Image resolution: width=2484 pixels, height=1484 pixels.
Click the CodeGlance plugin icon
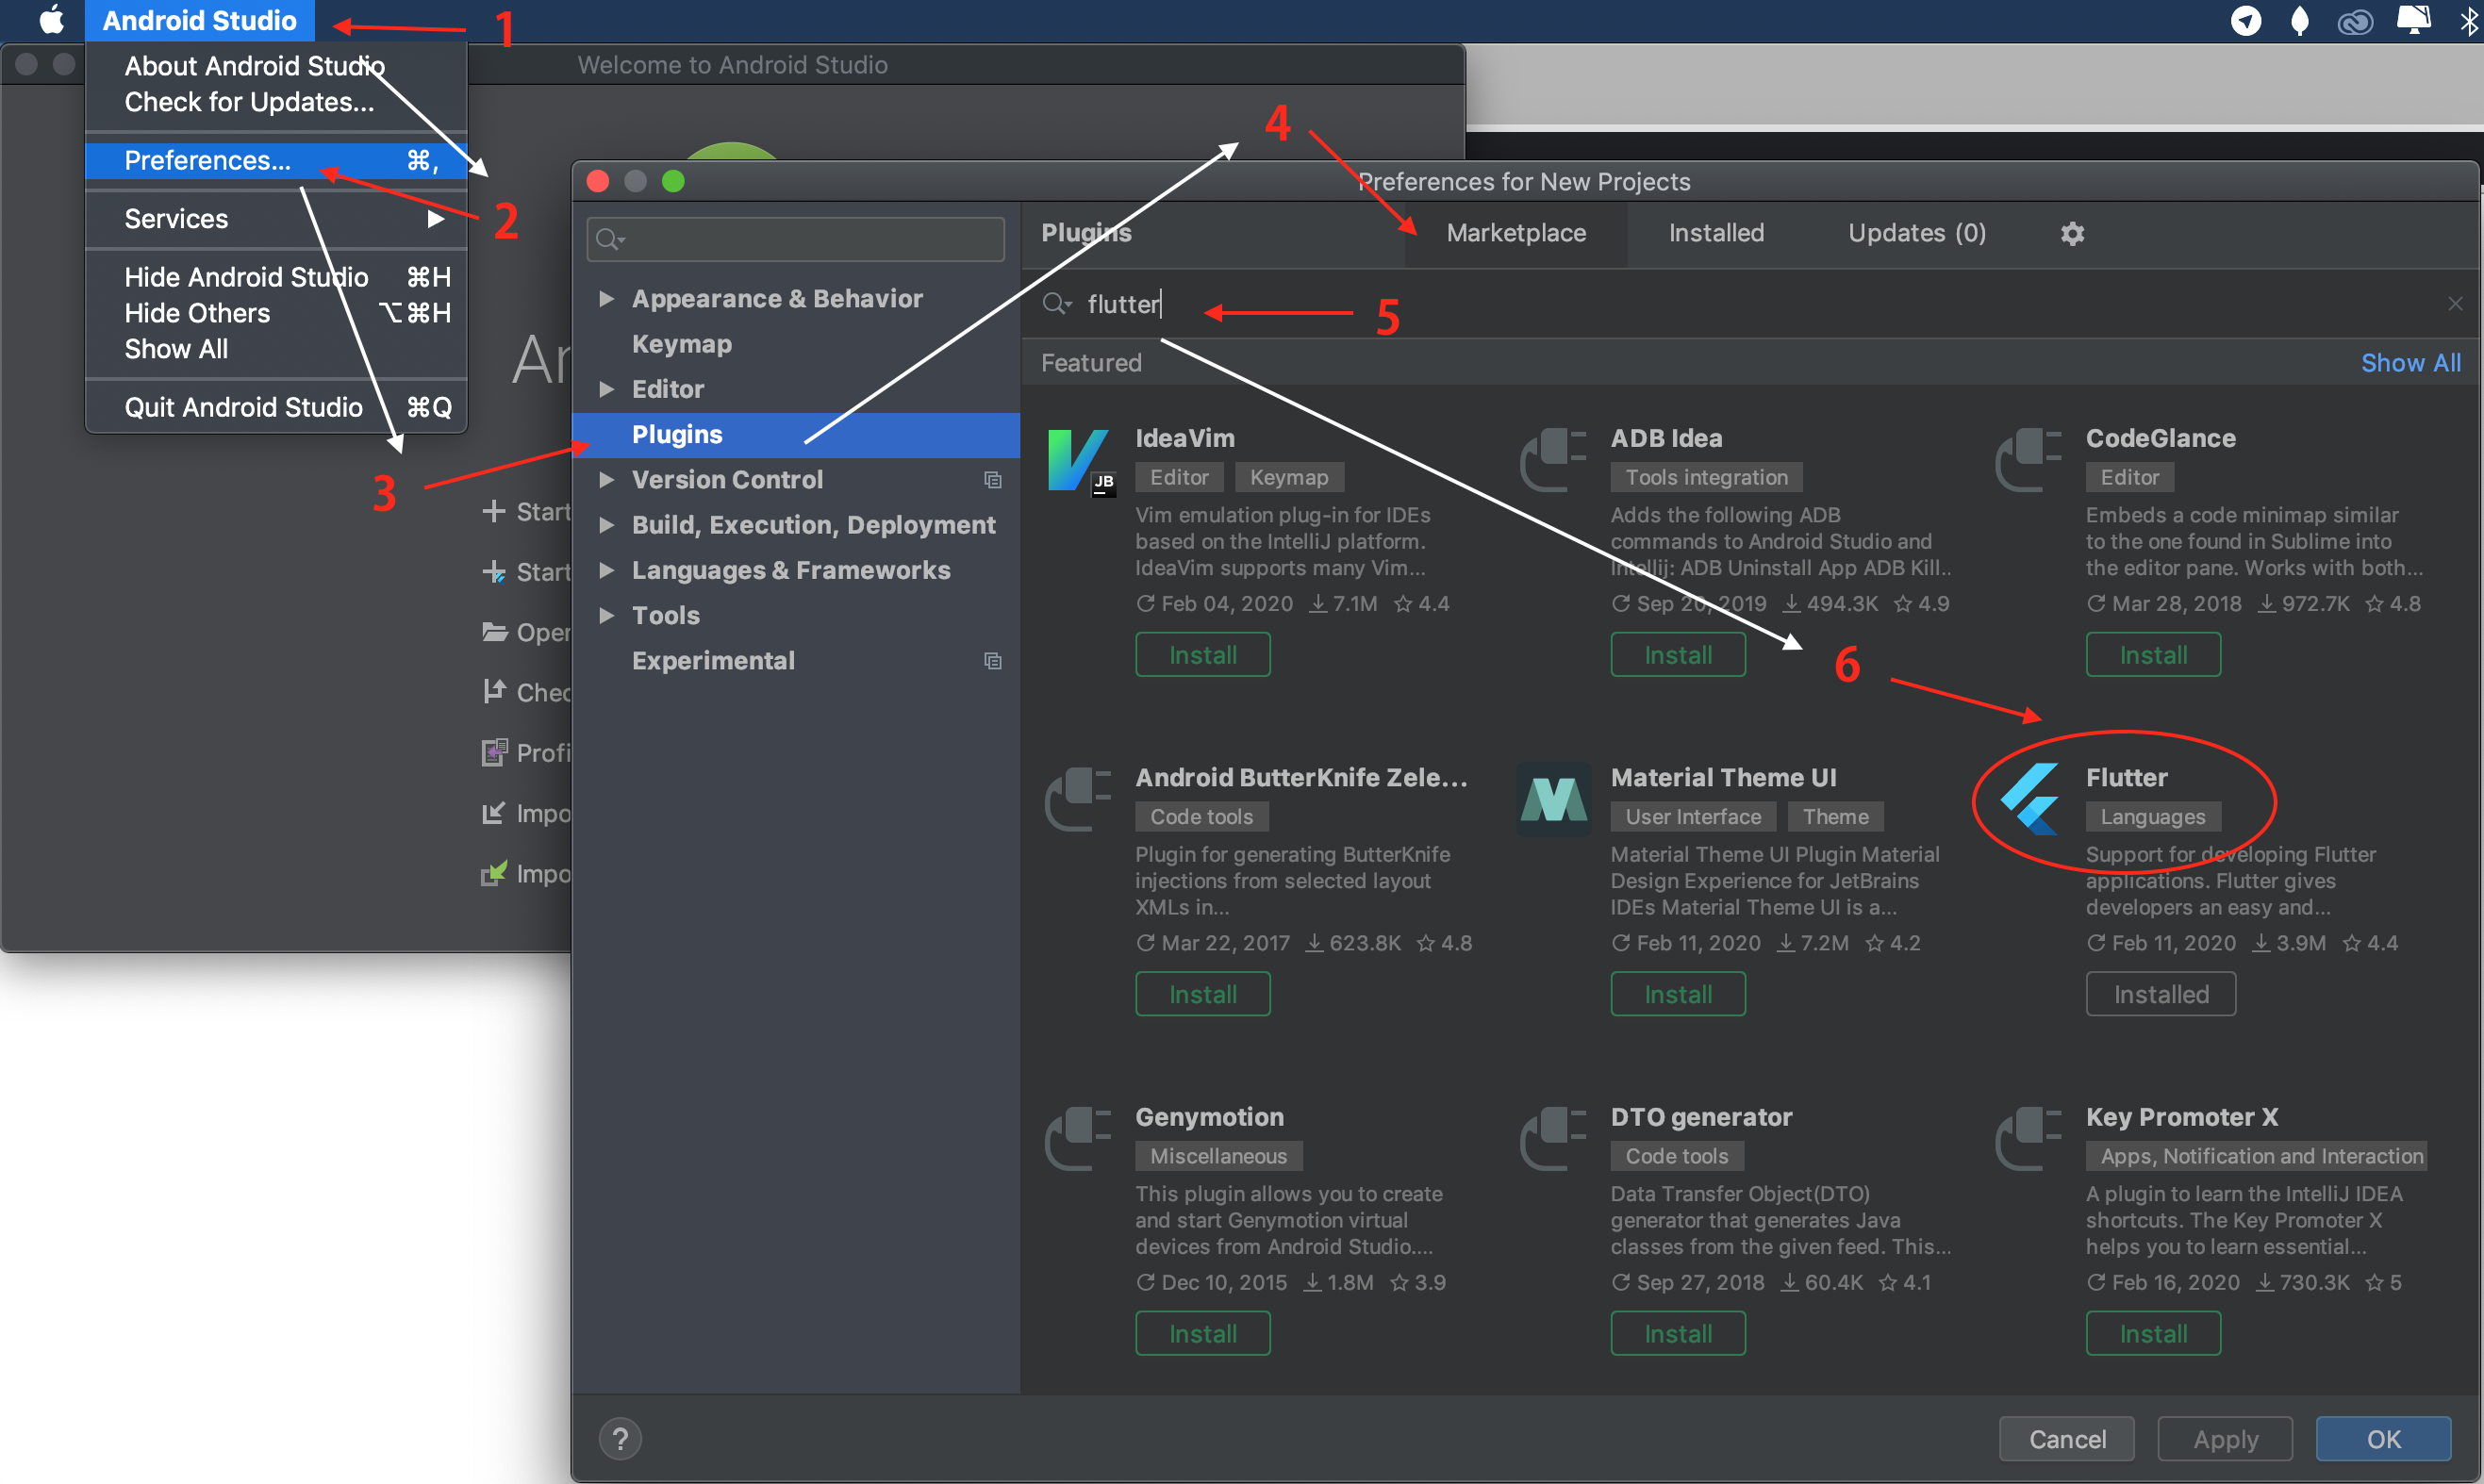(2028, 460)
